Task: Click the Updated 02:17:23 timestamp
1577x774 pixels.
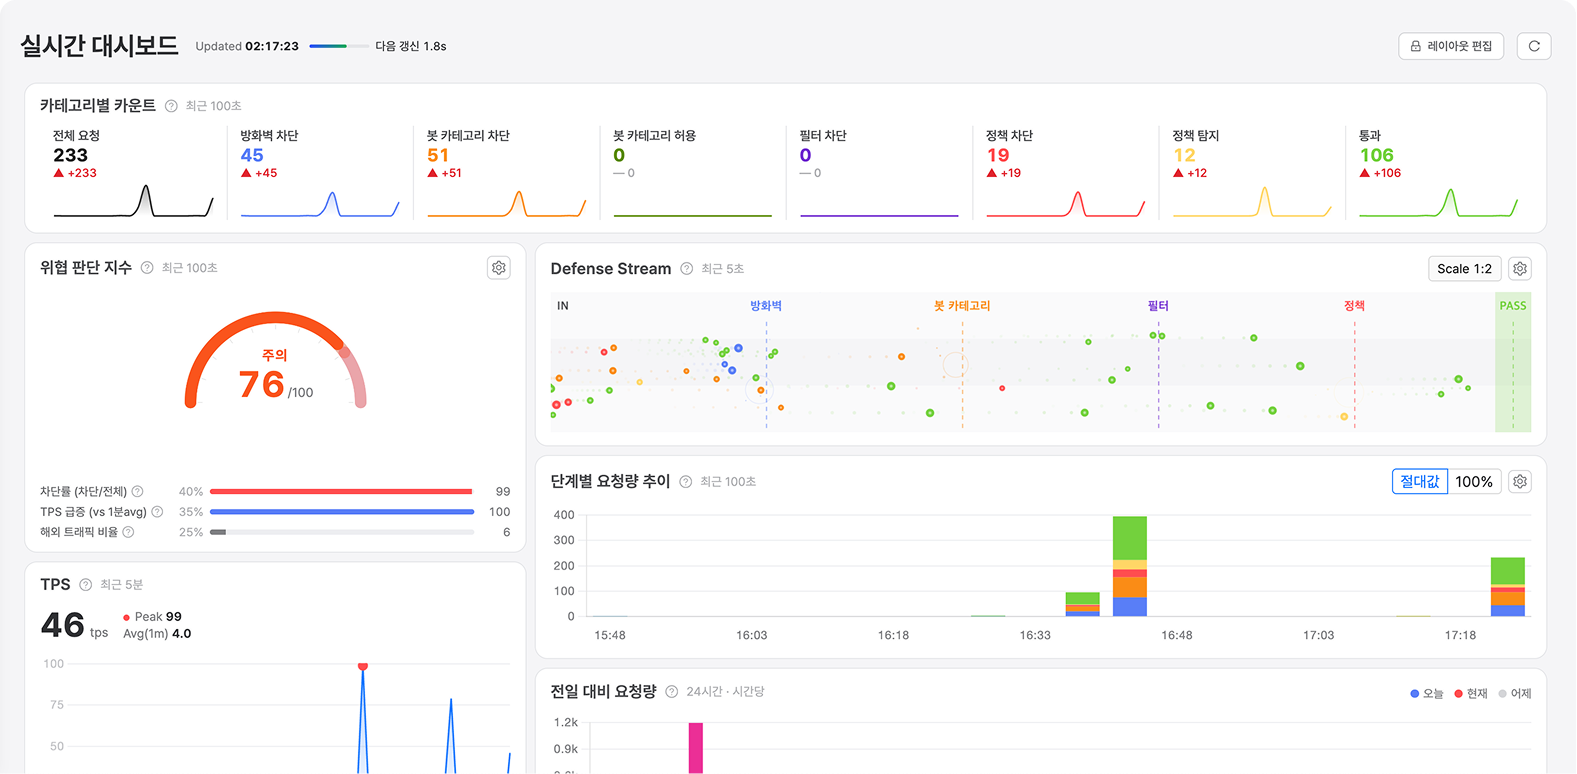Action: (247, 46)
